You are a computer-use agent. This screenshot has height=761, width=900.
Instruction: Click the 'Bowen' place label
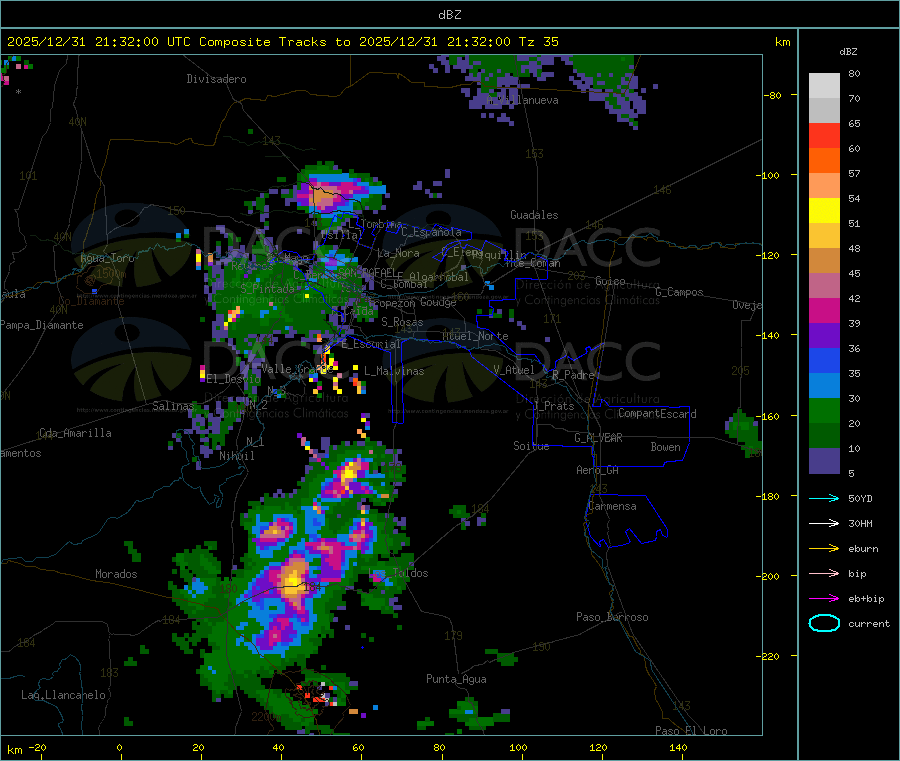click(665, 447)
